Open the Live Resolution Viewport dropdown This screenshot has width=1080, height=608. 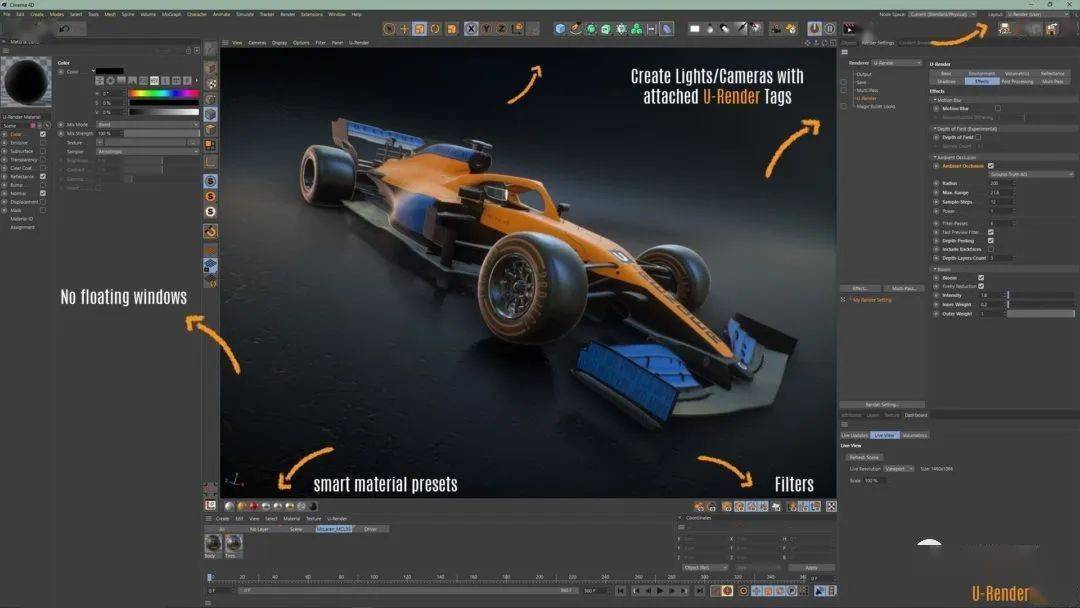coord(898,468)
